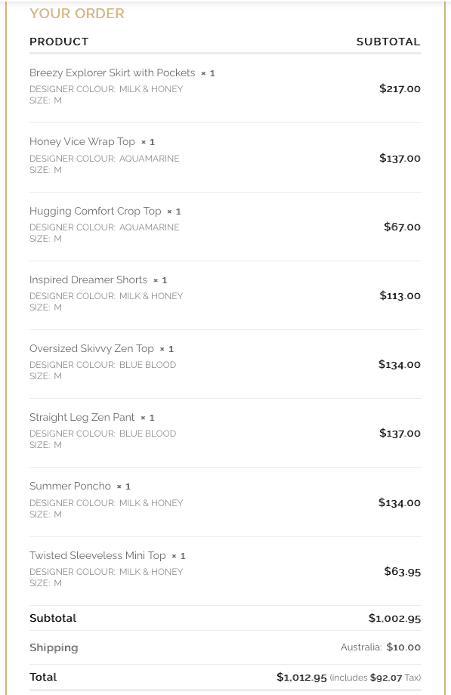Click the $1,012.95 order total
Viewport: 451px width, 695px height.
pyautogui.click(x=301, y=677)
